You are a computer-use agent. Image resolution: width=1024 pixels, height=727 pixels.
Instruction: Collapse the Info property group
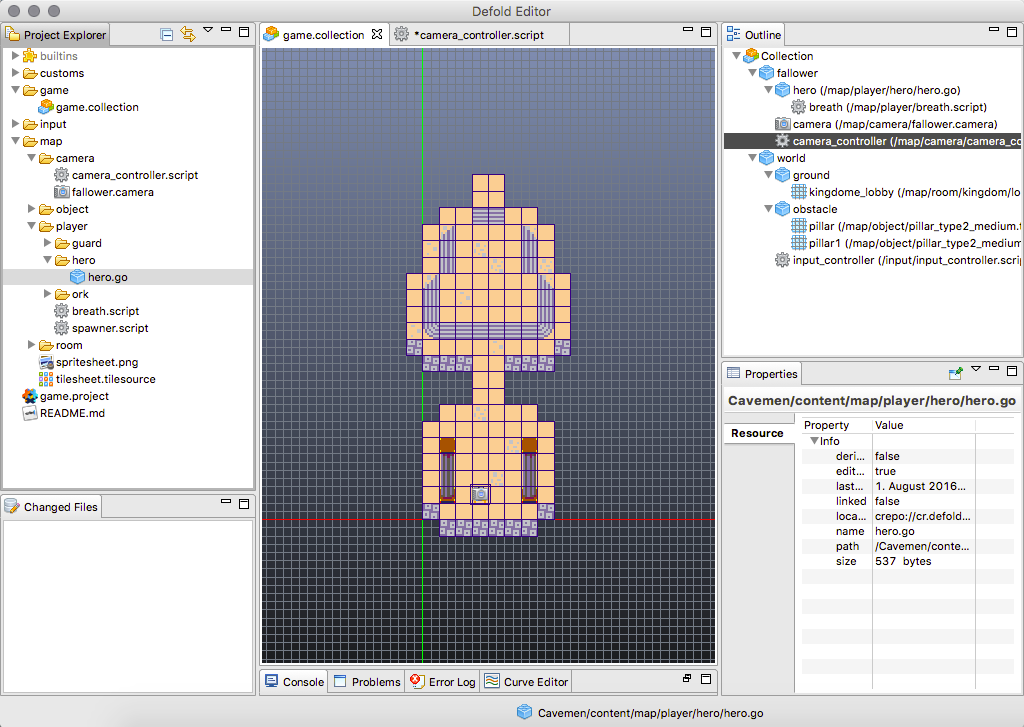point(814,441)
